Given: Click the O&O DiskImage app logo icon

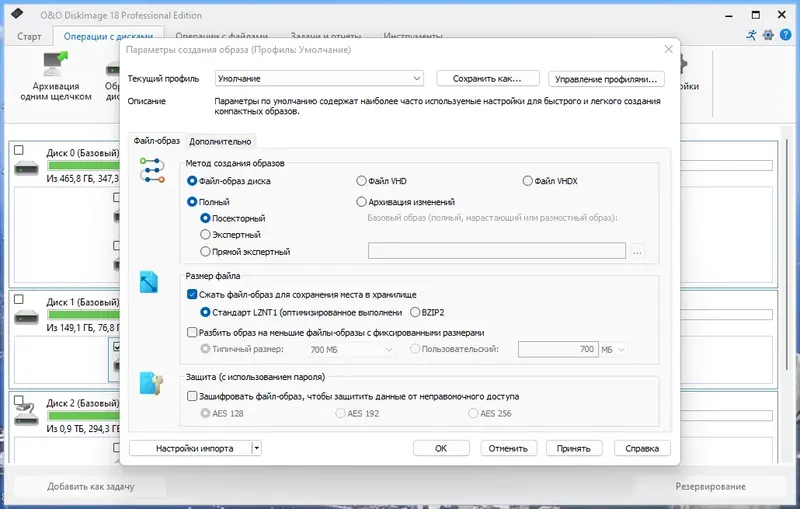Looking at the screenshot, I should tap(17, 14).
